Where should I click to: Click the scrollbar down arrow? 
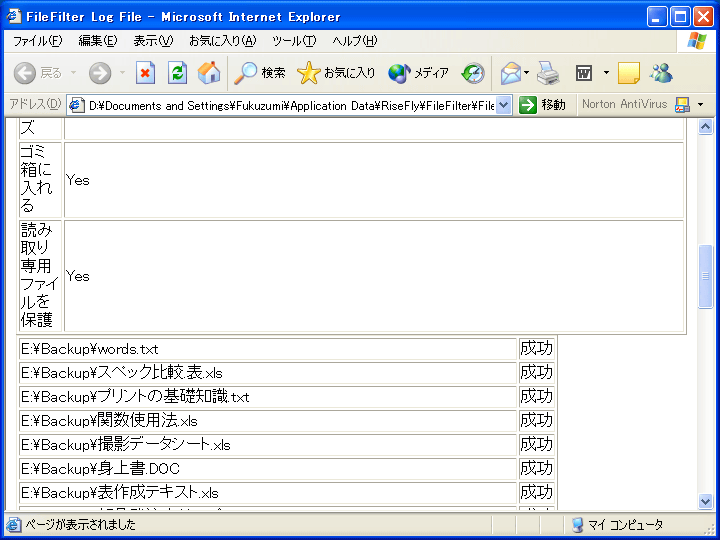[x=705, y=501]
